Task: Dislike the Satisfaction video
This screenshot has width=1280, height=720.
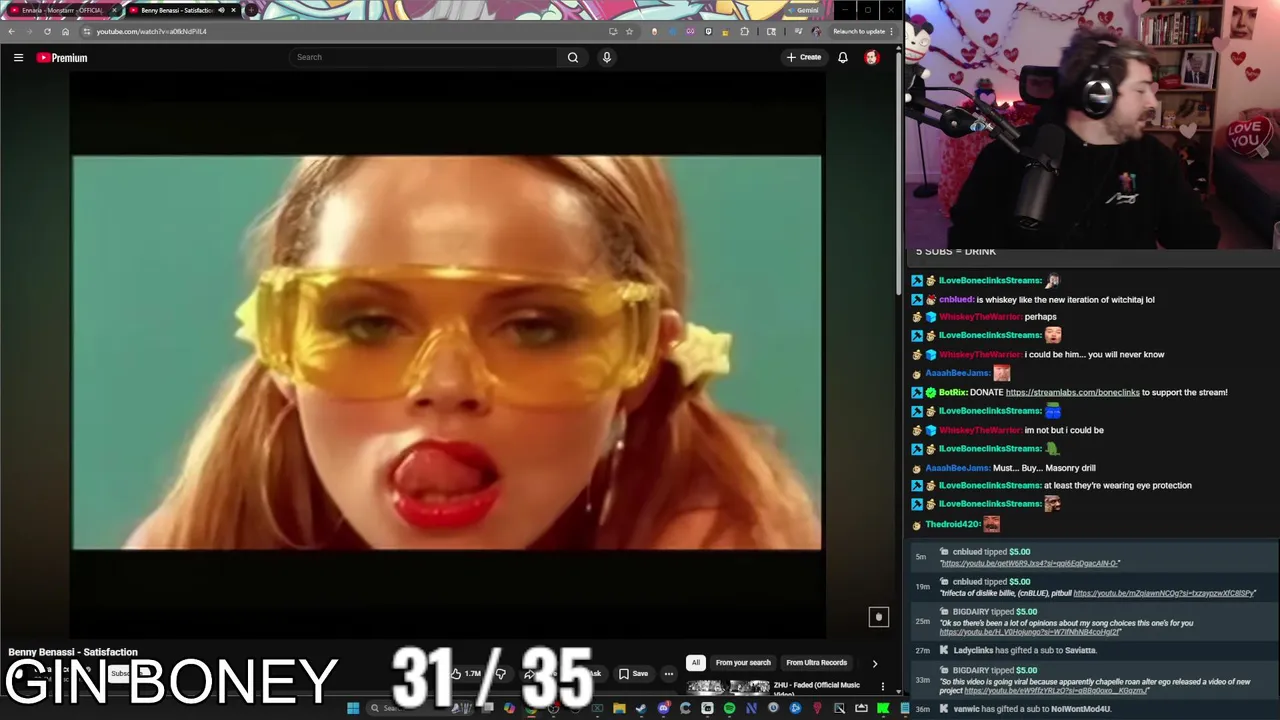Action: pos(500,674)
